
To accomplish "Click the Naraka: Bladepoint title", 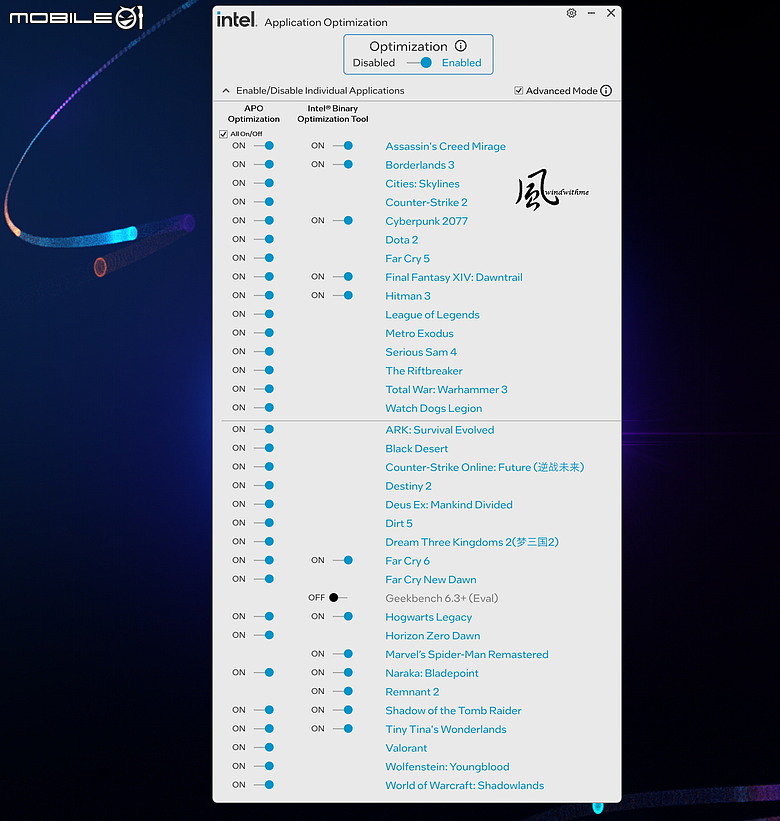I will (x=432, y=673).
